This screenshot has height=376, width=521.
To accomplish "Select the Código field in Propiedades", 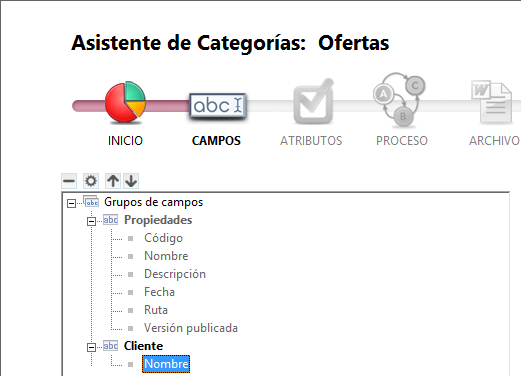I will point(163,238).
